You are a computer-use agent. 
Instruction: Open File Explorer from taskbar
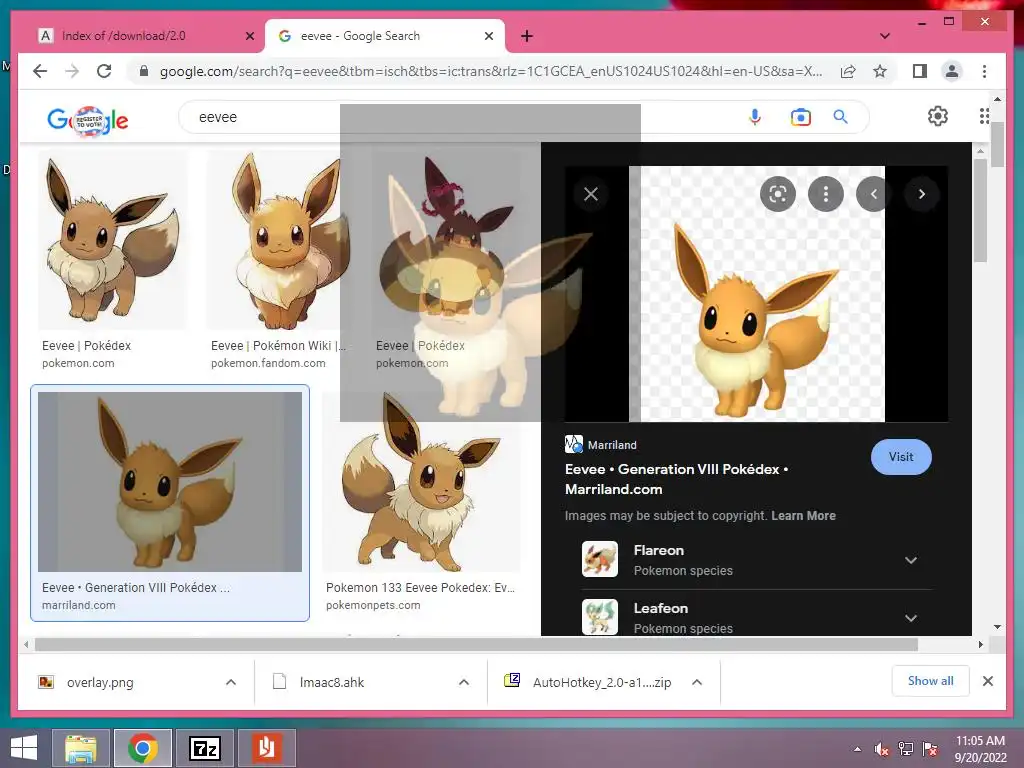[x=81, y=748]
